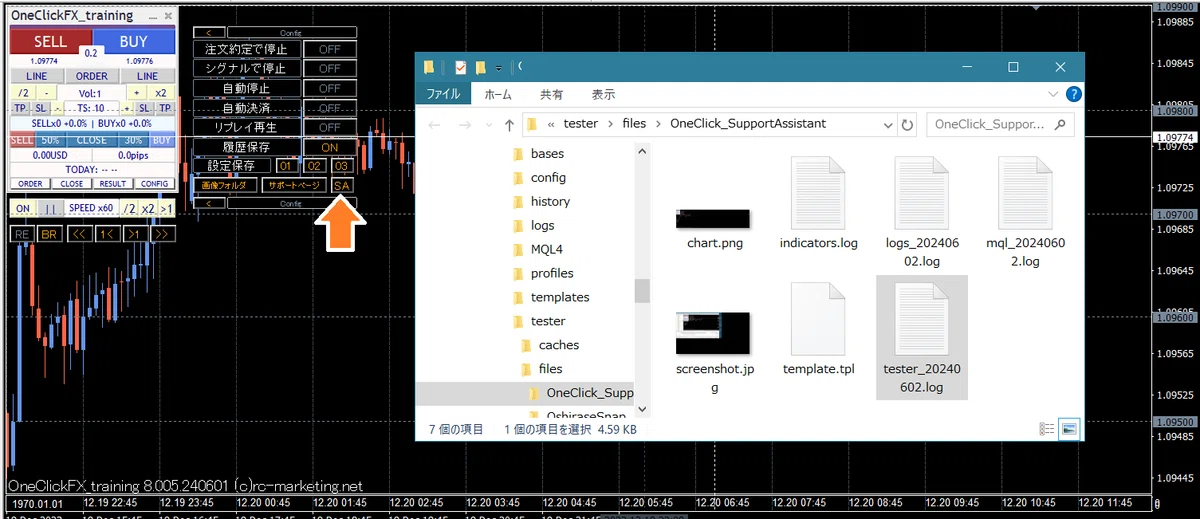The image size is (1200, 519).
Task: Open the CONFIG tab in OneClickFX panel
Action: 154,184
